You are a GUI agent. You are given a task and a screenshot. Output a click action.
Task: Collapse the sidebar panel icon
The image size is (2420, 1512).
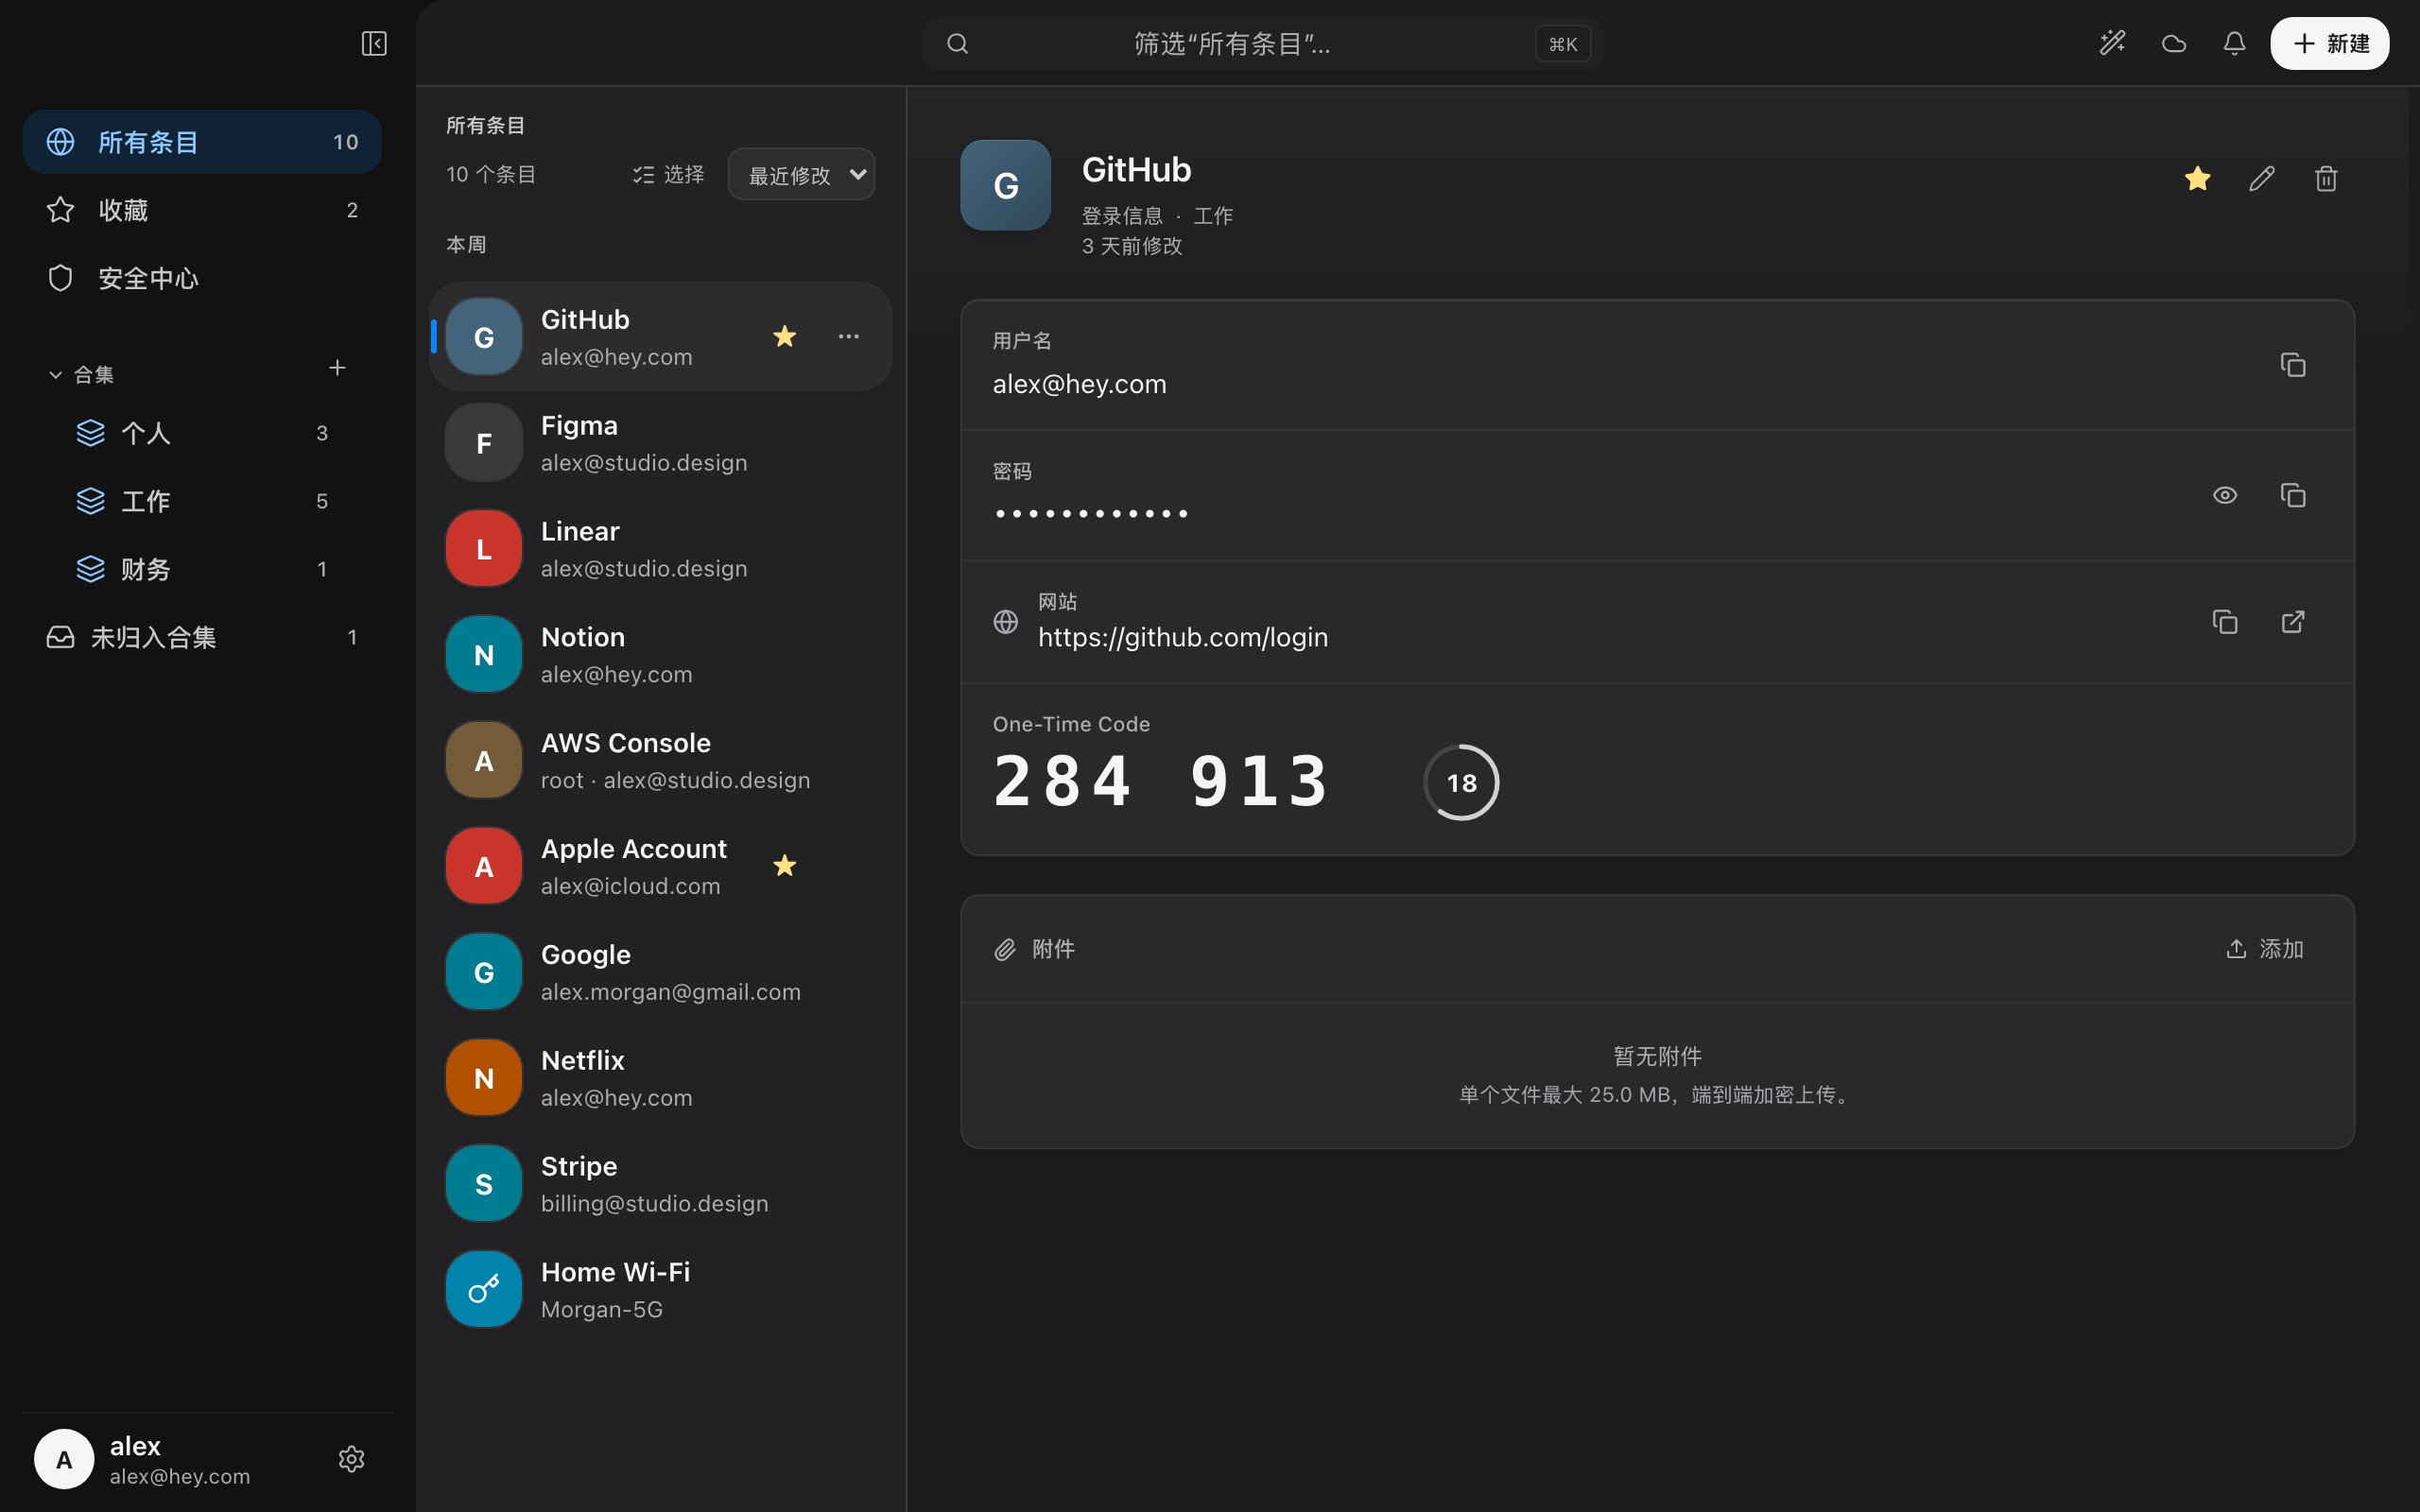tap(374, 43)
